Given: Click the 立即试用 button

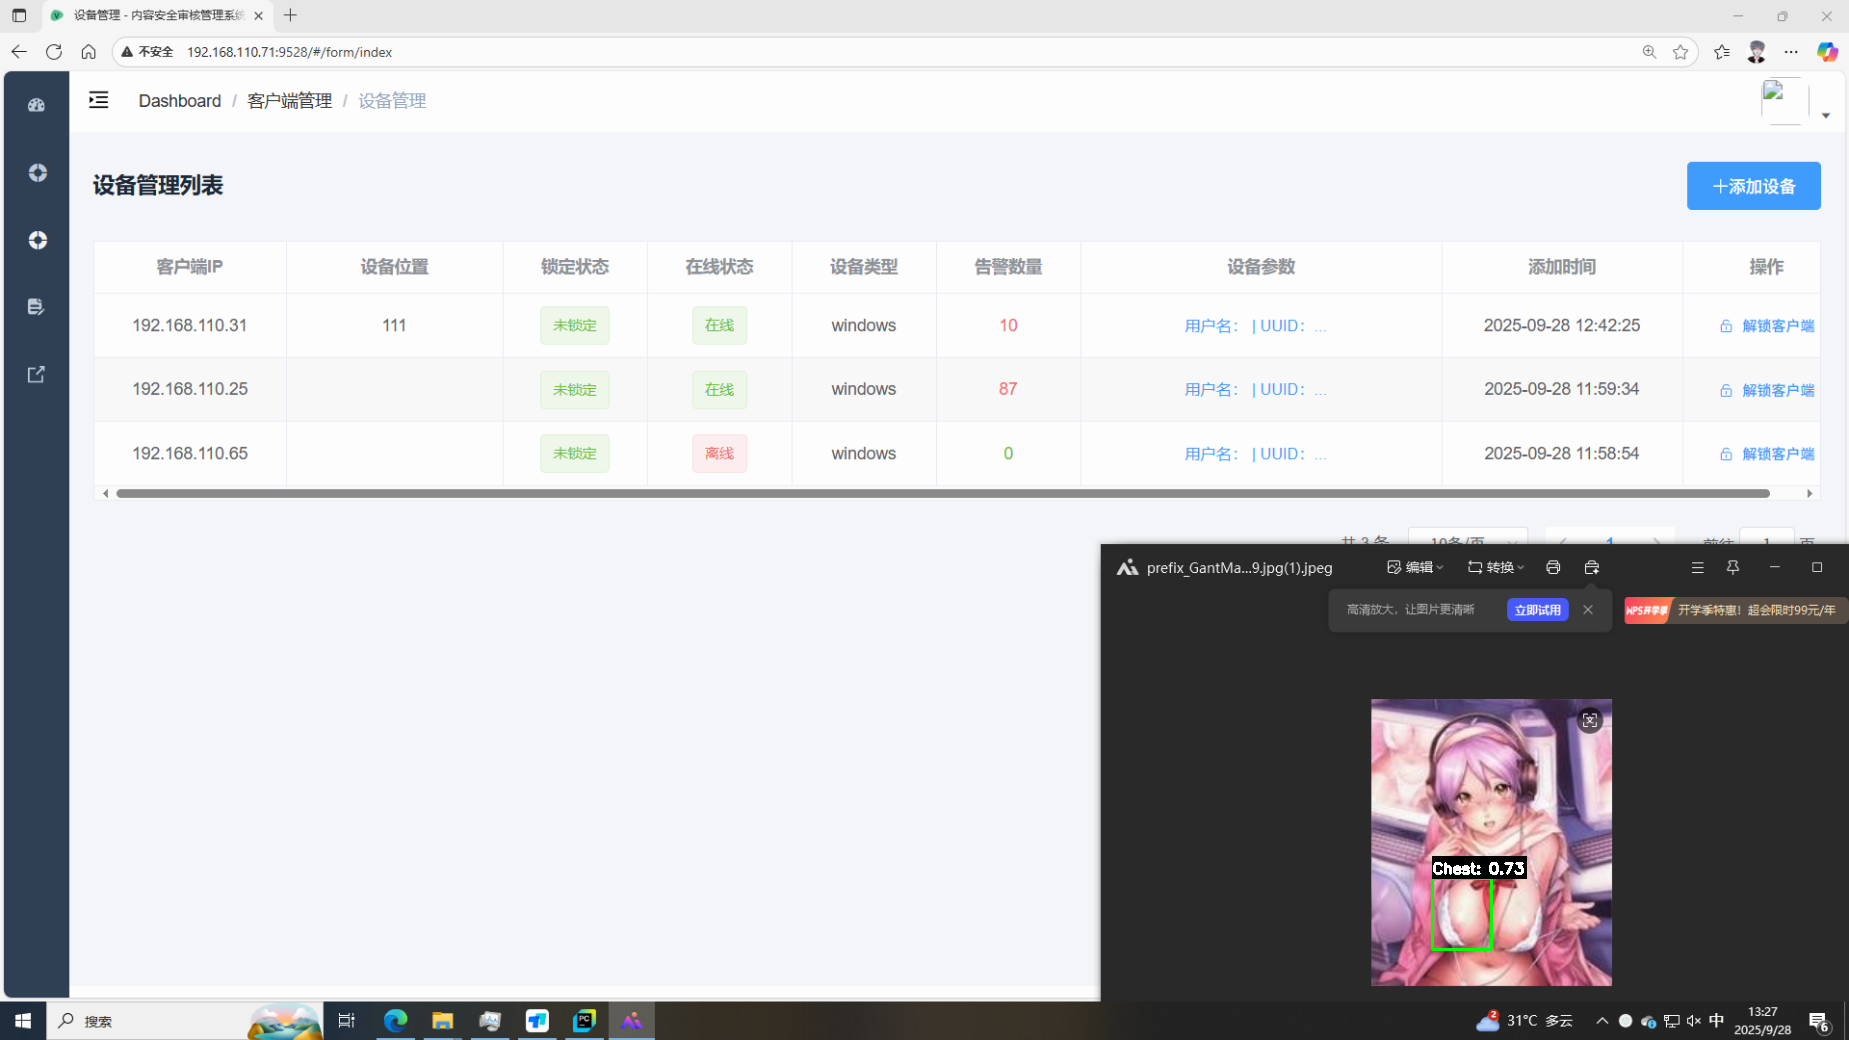Looking at the screenshot, I should 1537,610.
